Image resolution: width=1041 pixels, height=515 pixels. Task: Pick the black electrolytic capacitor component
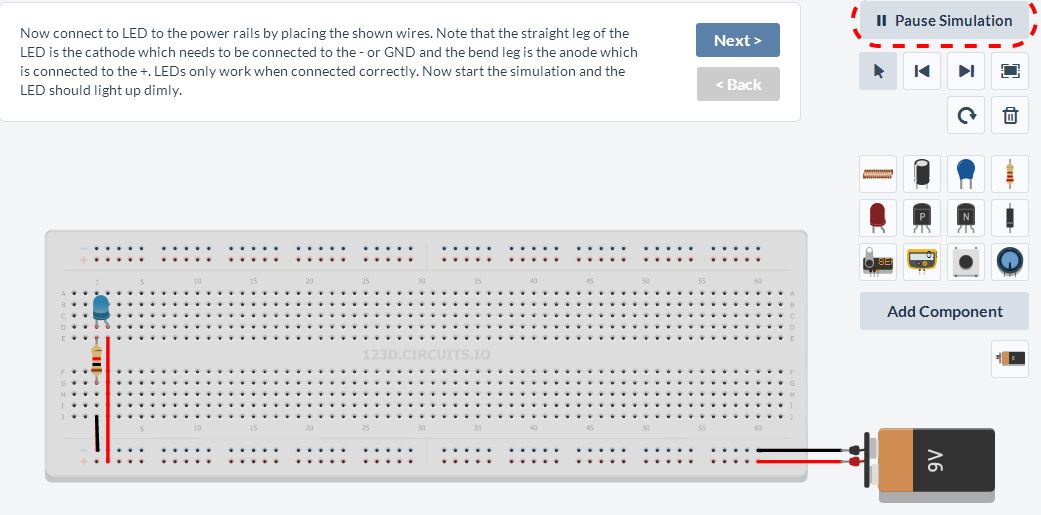921,175
